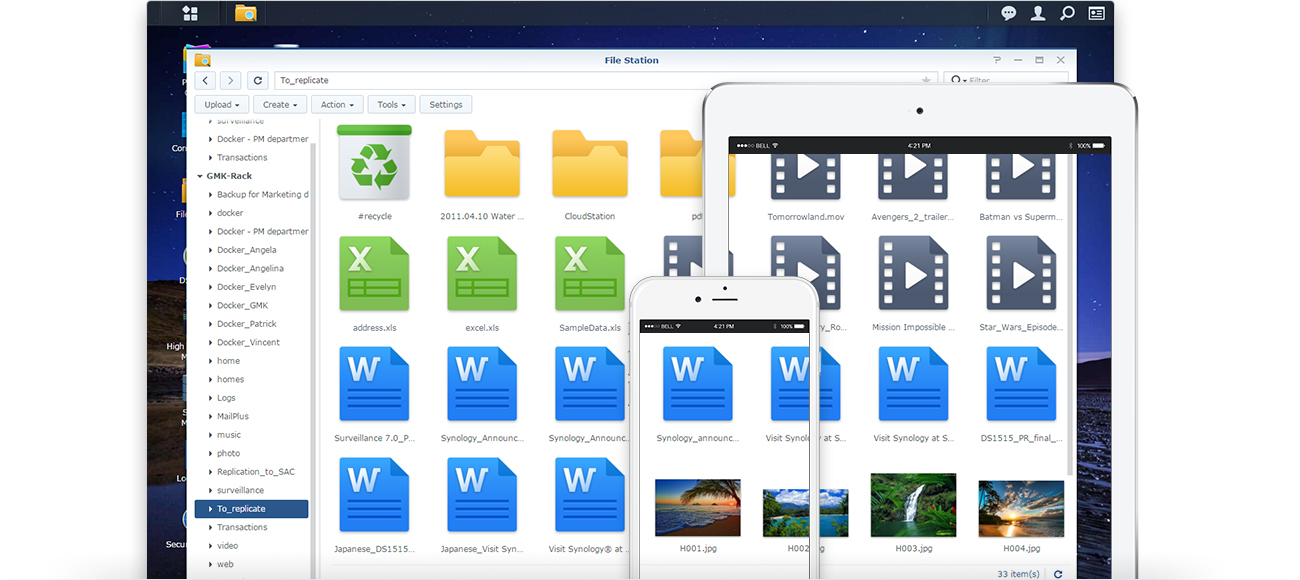The image size is (1300, 580).
Task: Click the To_replicate path address field
Action: coord(605,80)
